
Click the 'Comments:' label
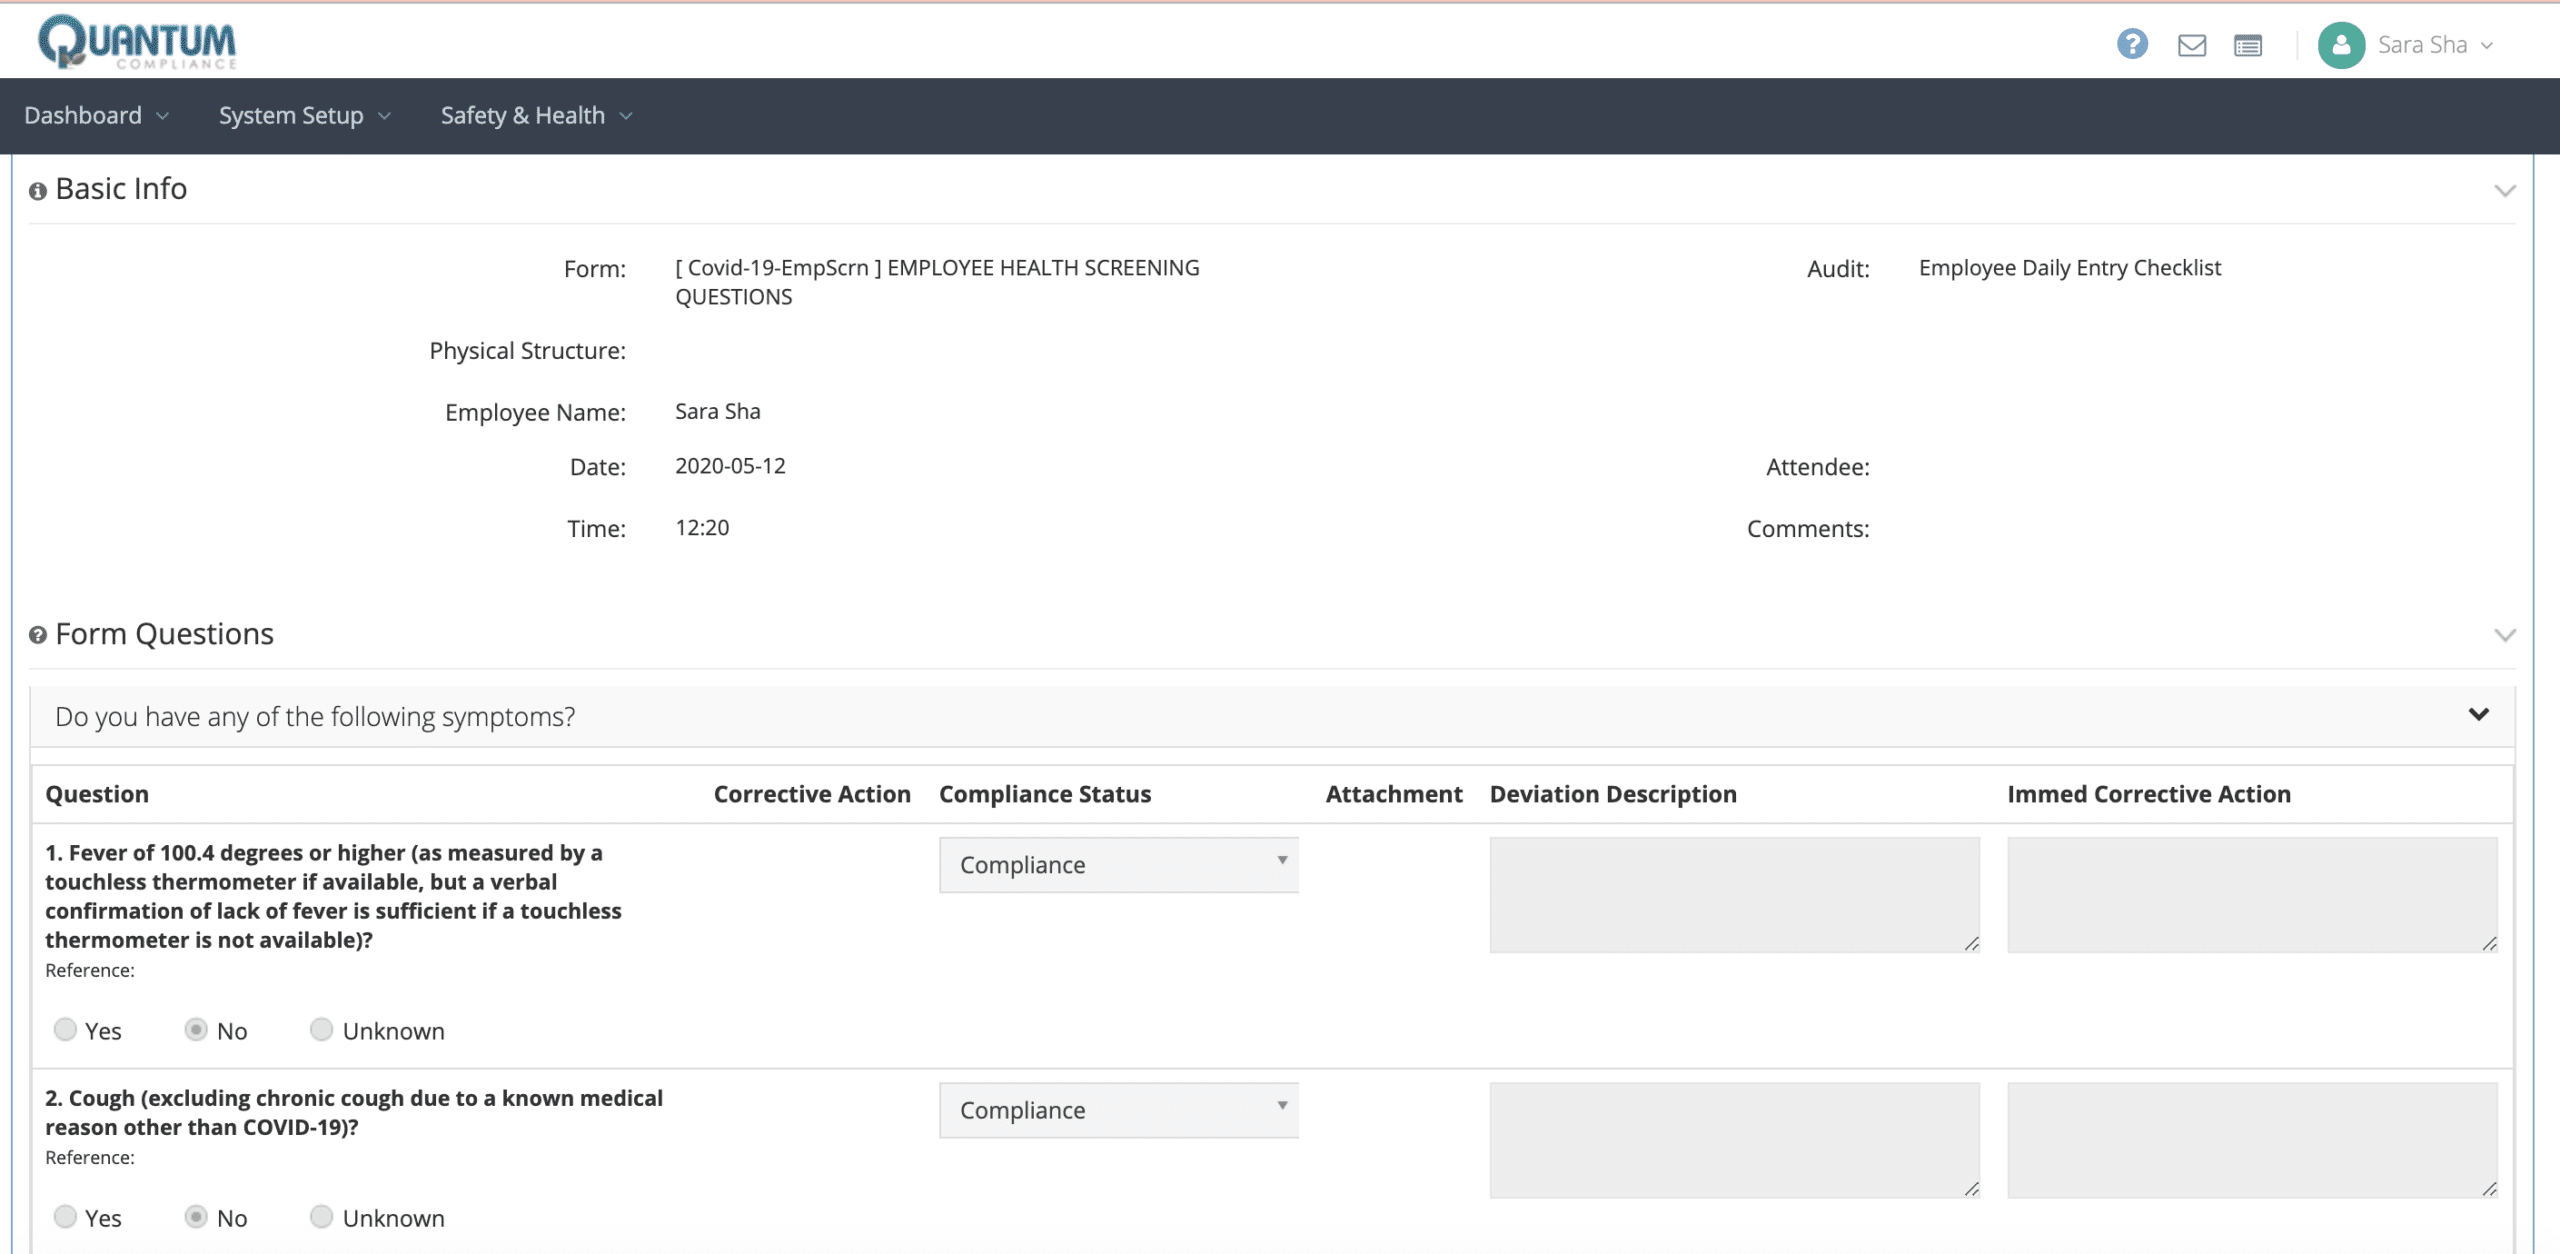click(x=1808, y=529)
